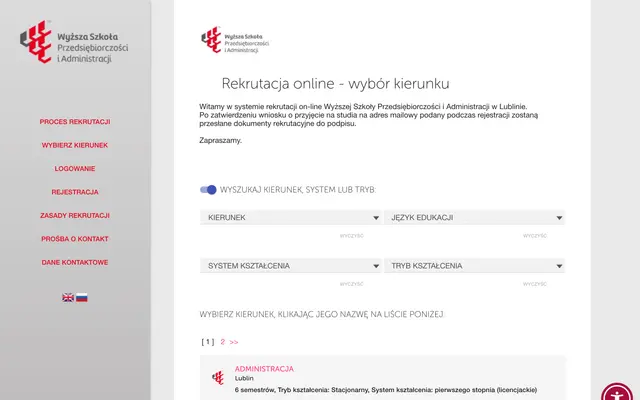Click the WSPA logo in the sidebar
Screen dimensions: 640x400
tap(74, 42)
